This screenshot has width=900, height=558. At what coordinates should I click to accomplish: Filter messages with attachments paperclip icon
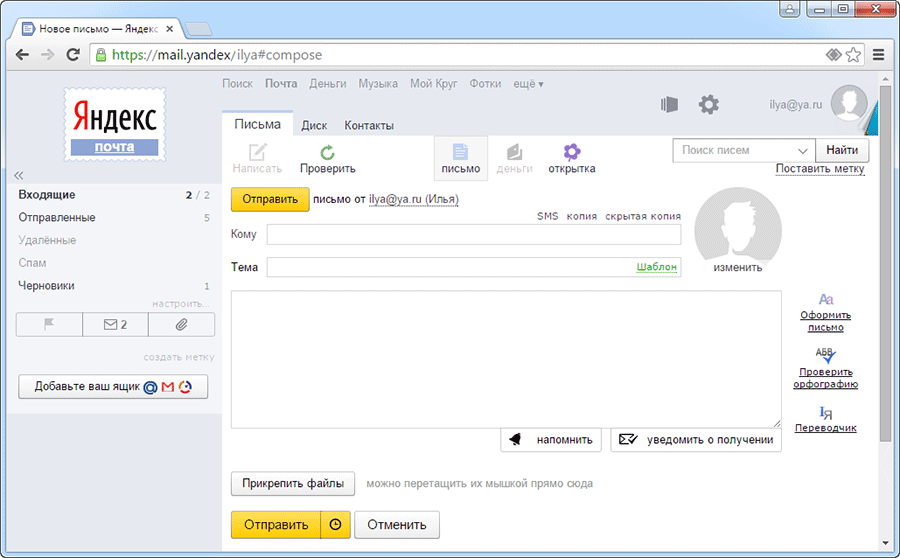pyautogui.click(x=181, y=324)
